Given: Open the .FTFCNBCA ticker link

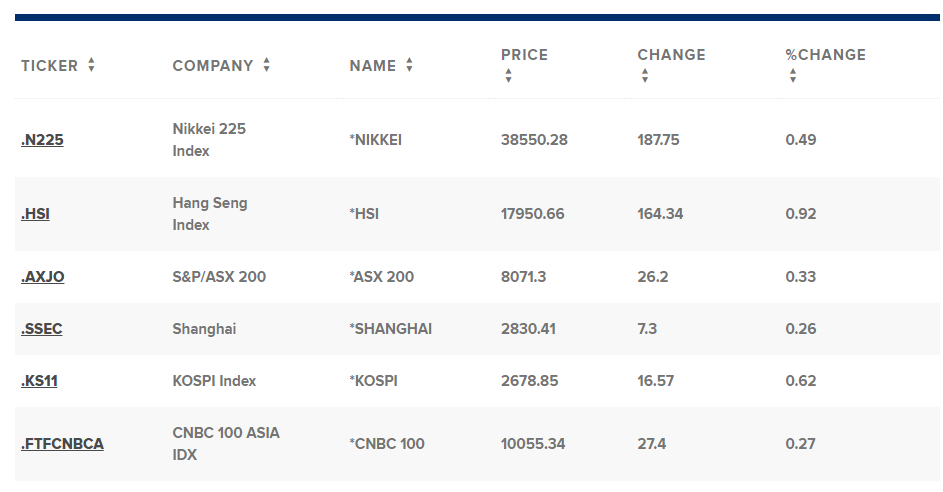Looking at the screenshot, I should tap(63, 444).
